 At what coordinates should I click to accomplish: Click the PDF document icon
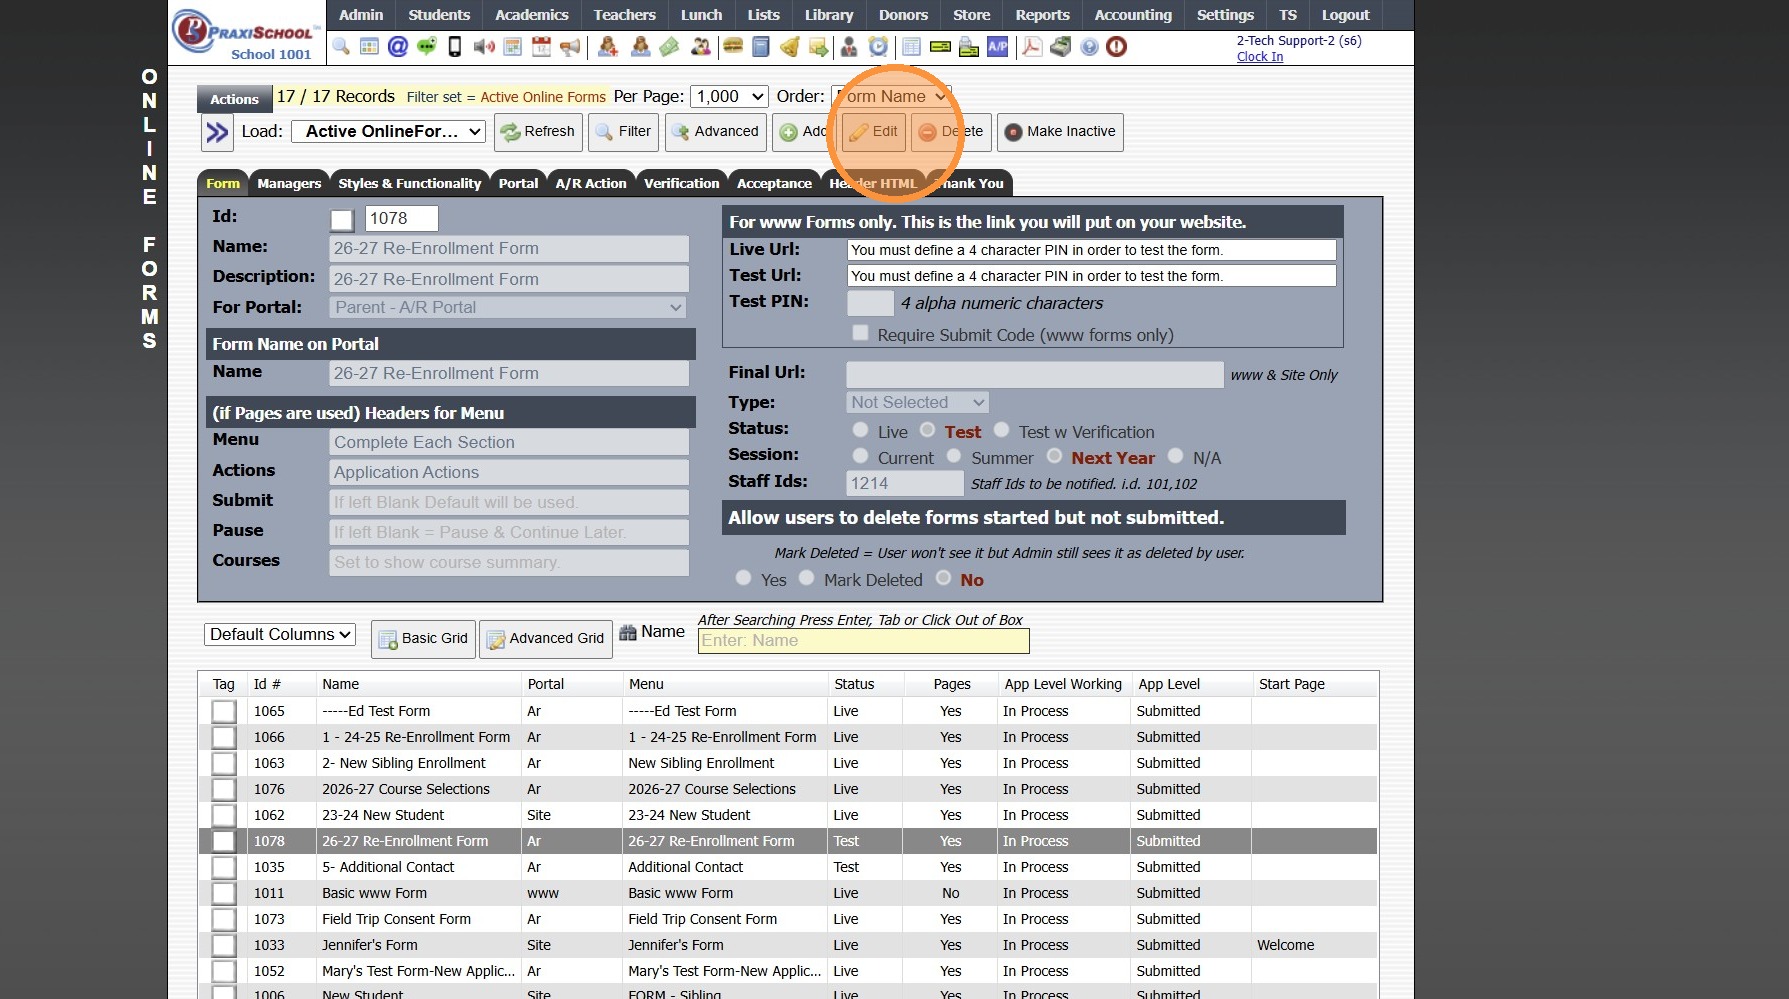pos(1031,47)
